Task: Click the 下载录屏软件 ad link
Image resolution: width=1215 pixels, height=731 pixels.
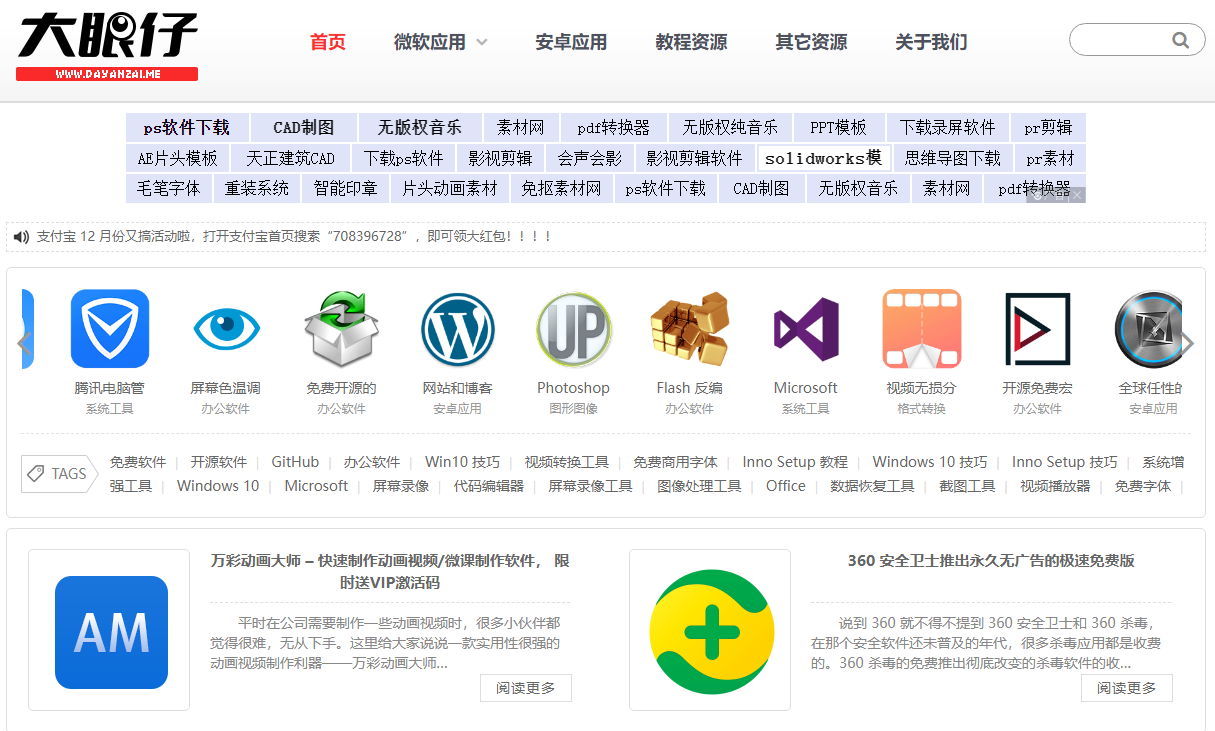Action: pos(947,127)
